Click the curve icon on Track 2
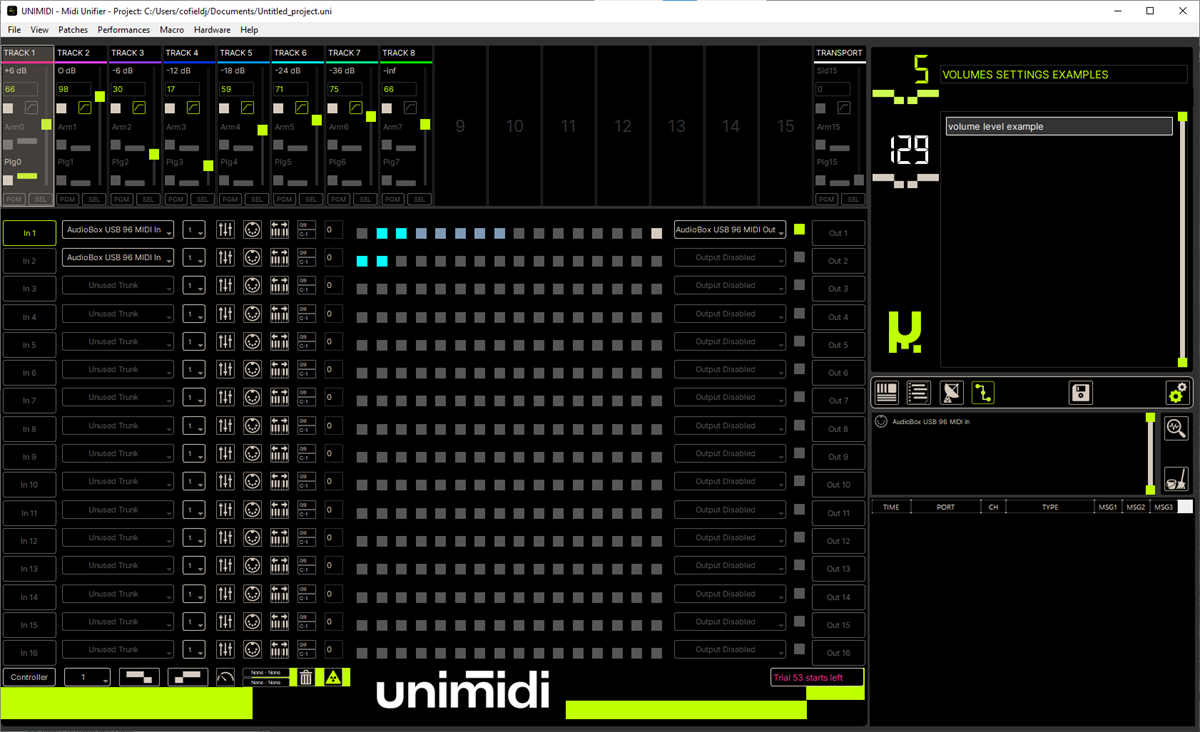Image resolution: width=1200 pixels, height=732 pixels. pyautogui.click(x=86, y=108)
